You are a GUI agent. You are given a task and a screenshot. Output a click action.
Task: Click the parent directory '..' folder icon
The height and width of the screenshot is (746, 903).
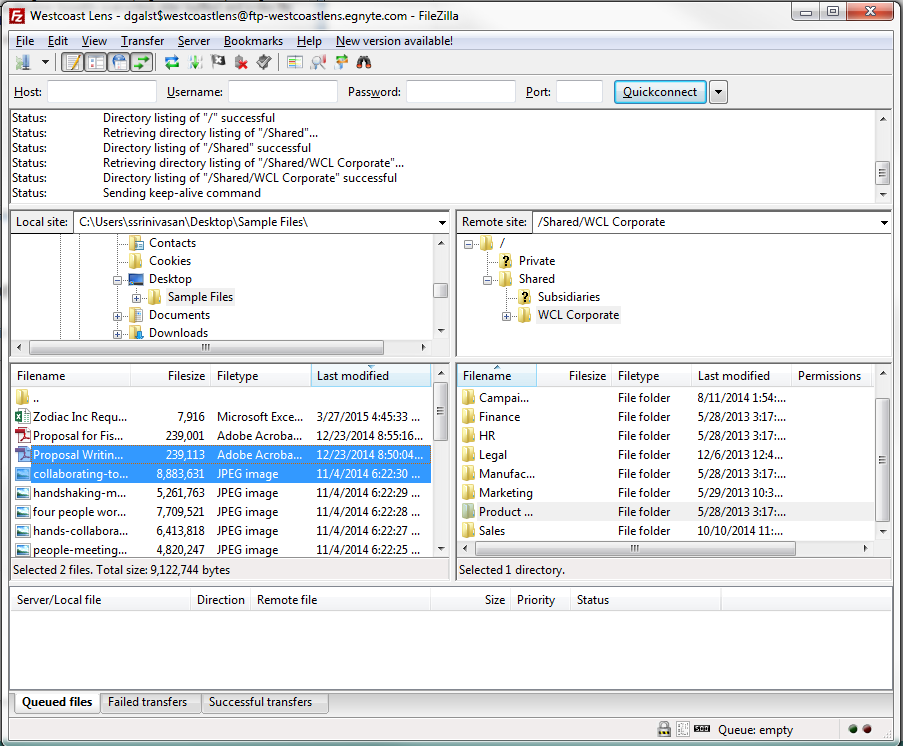point(22,397)
